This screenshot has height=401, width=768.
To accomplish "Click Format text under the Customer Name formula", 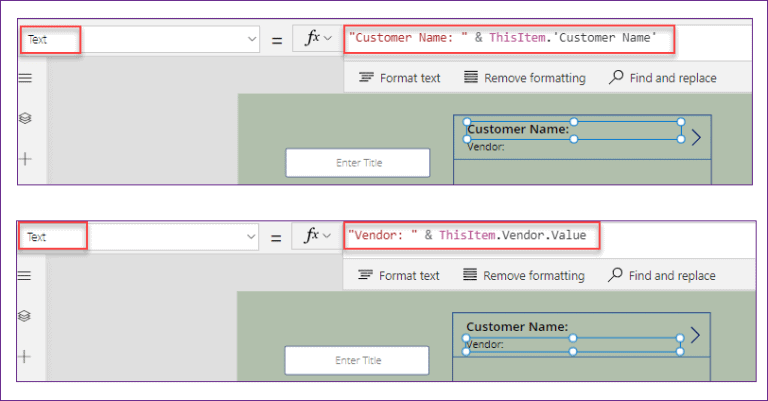I will click(400, 78).
